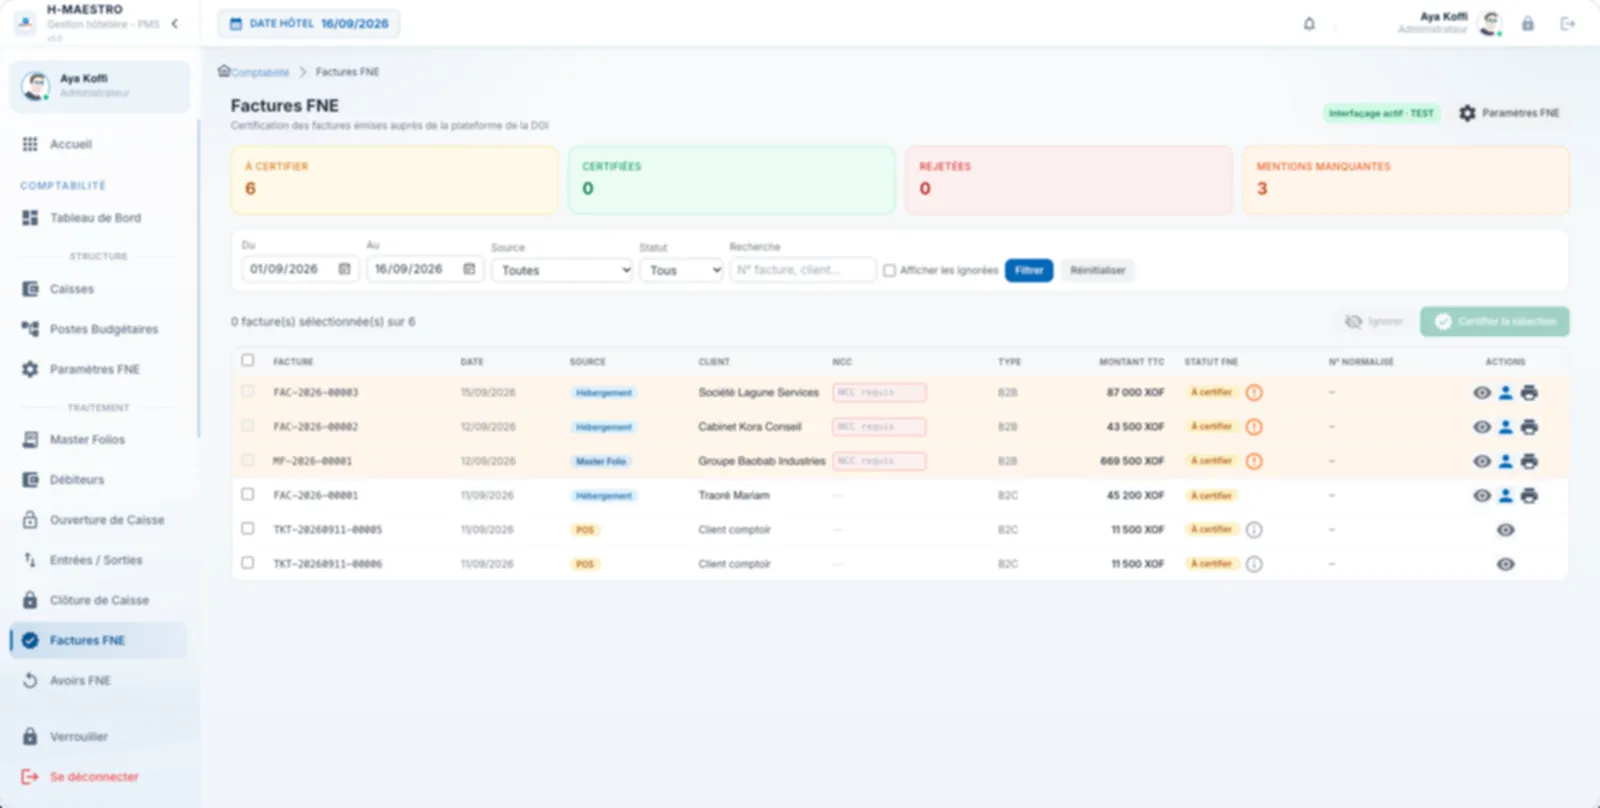The height and width of the screenshot is (808, 1600).
Task: Open Paramètres FNE in sidebar
Action: coord(100,369)
